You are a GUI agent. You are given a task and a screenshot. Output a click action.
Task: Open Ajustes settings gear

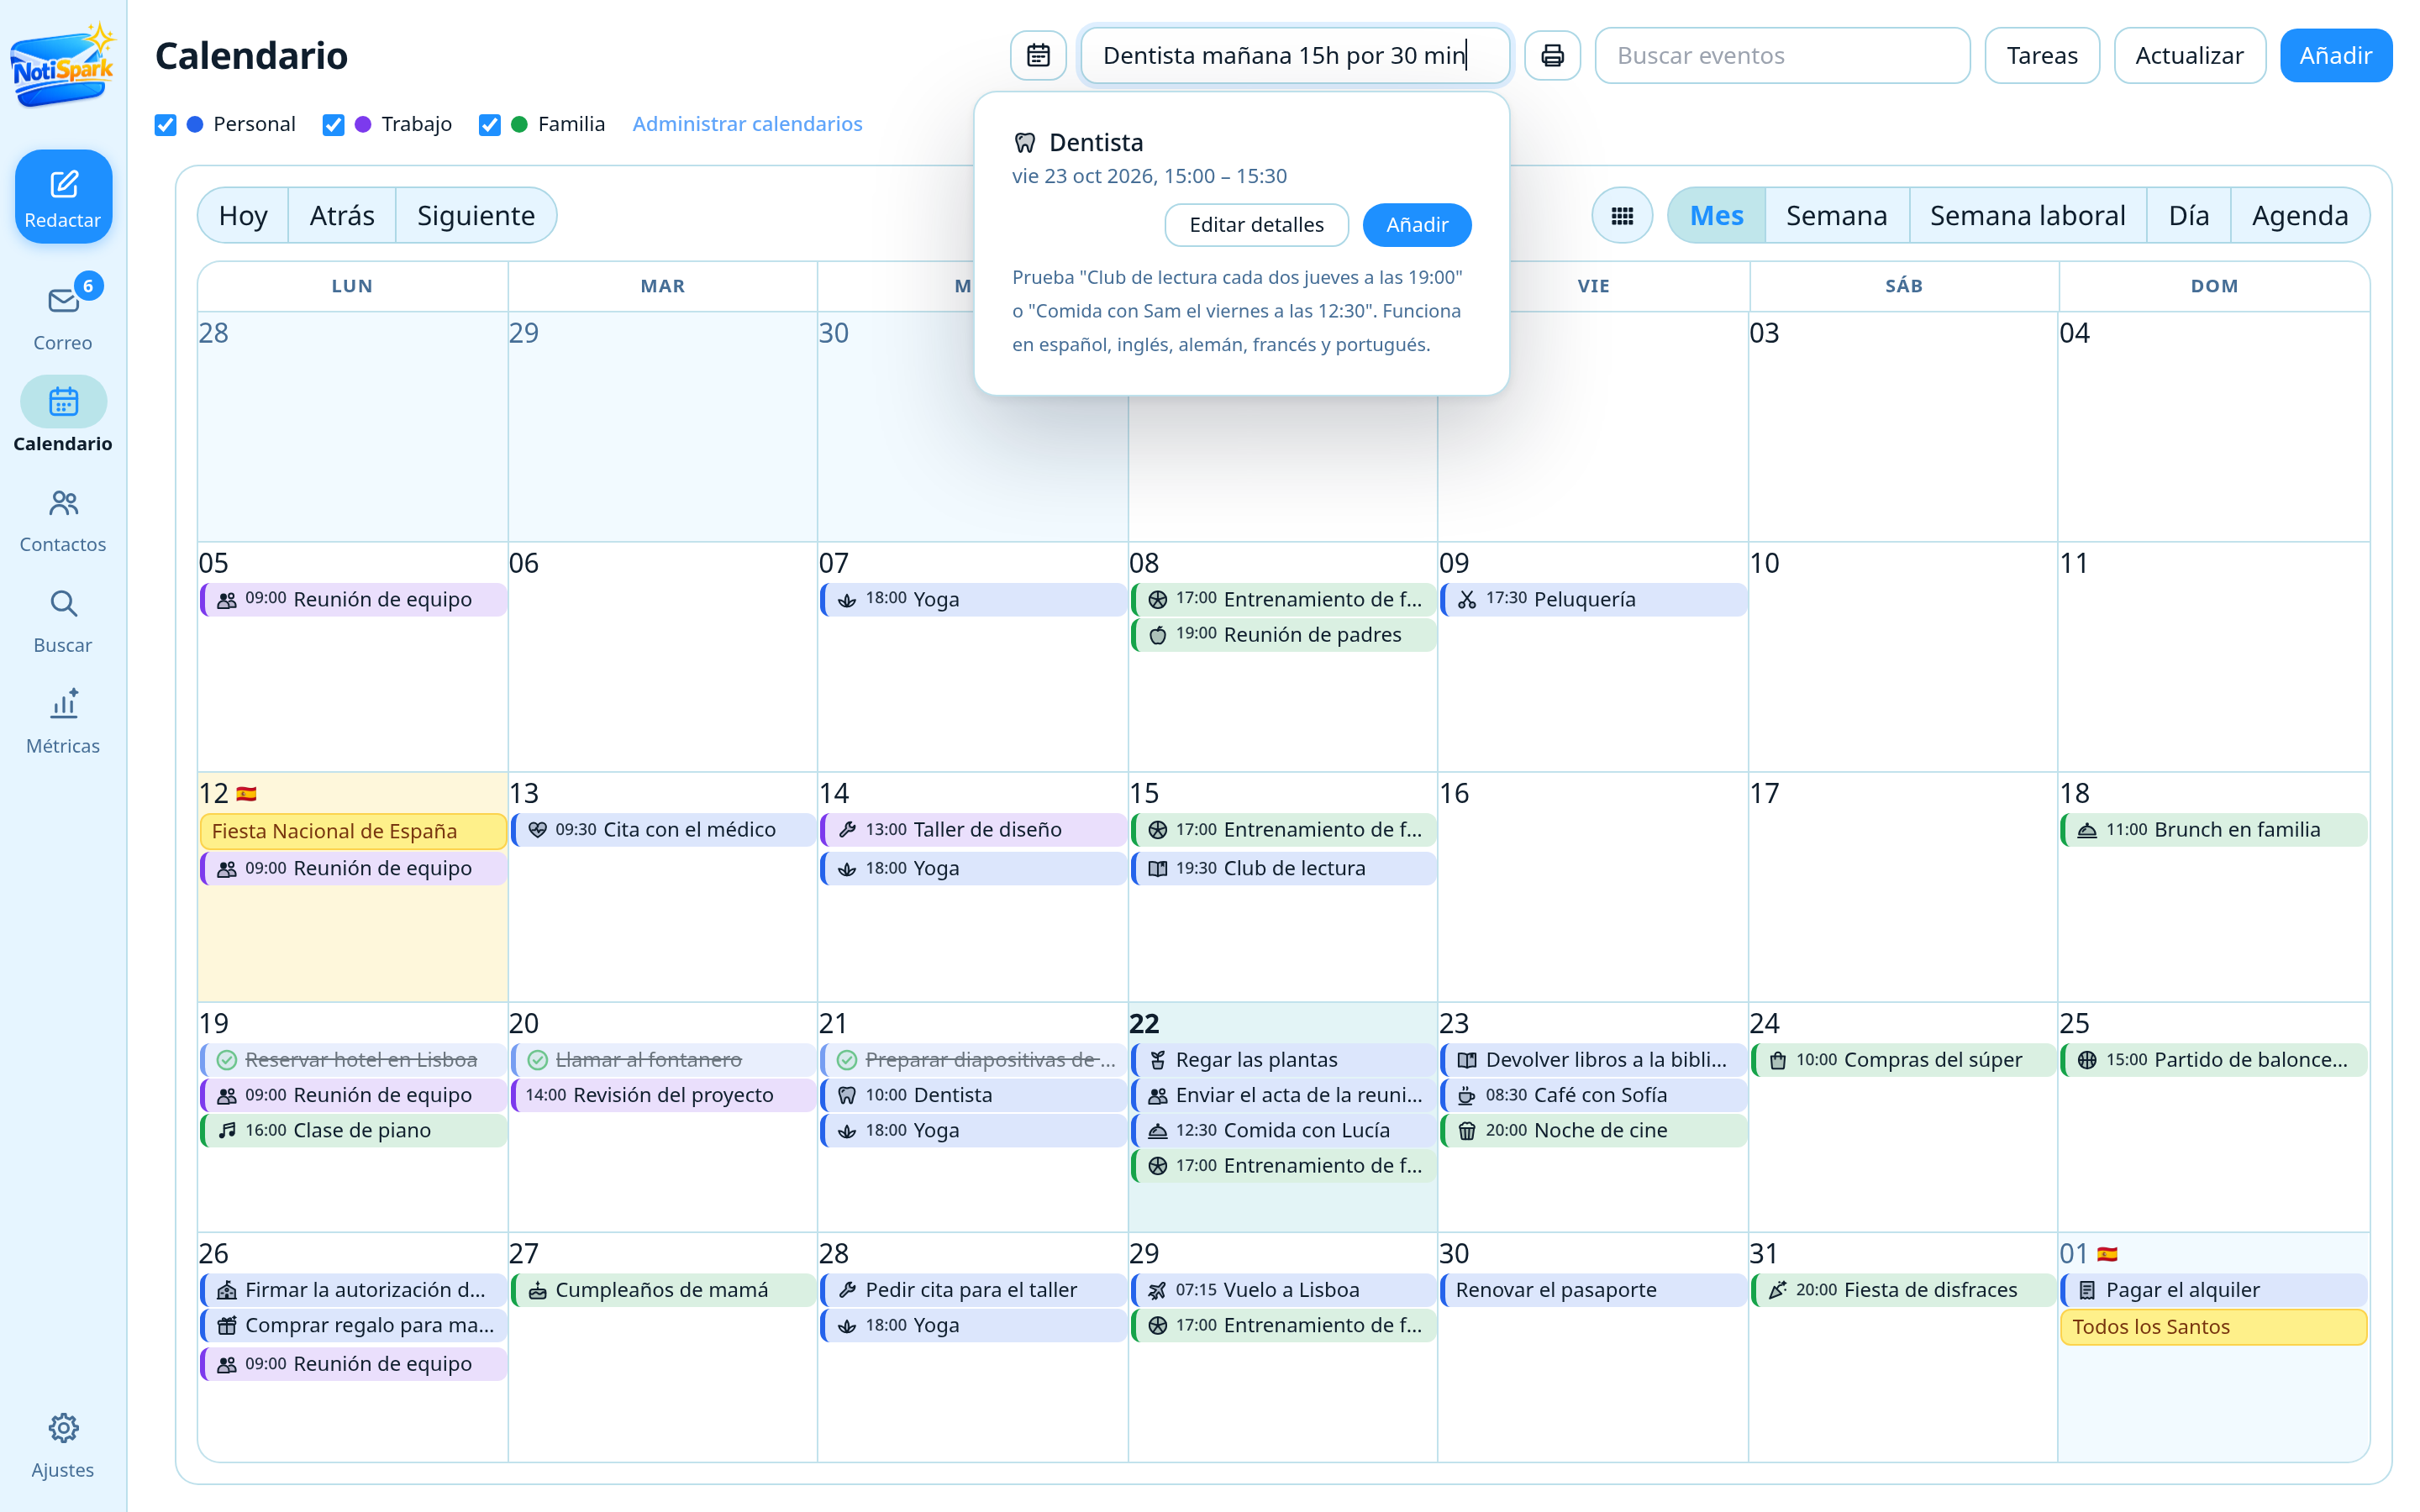click(63, 1445)
